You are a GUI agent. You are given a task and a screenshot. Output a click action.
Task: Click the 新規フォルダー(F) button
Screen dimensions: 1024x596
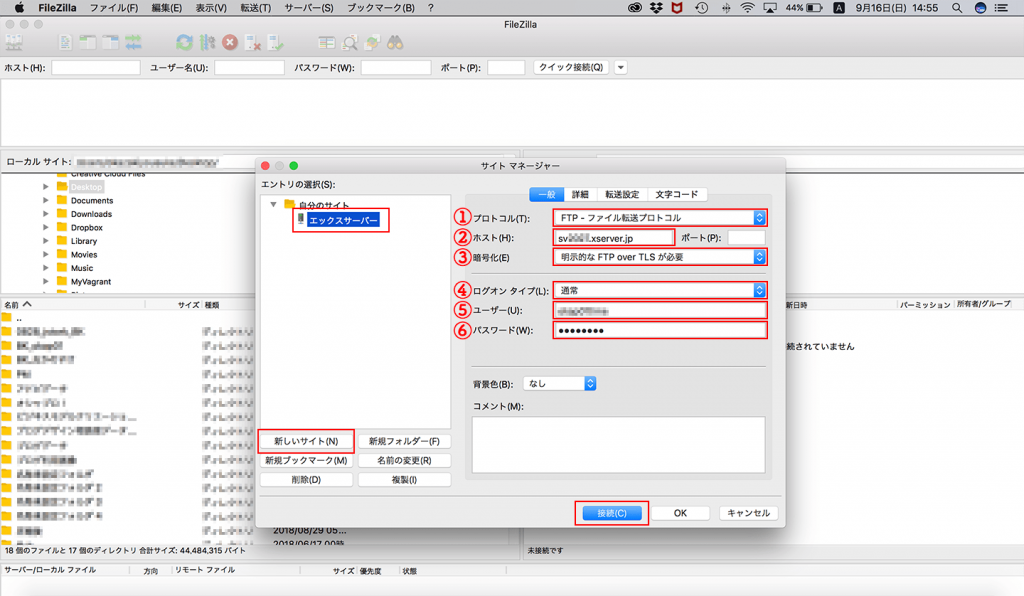[x=404, y=441]
